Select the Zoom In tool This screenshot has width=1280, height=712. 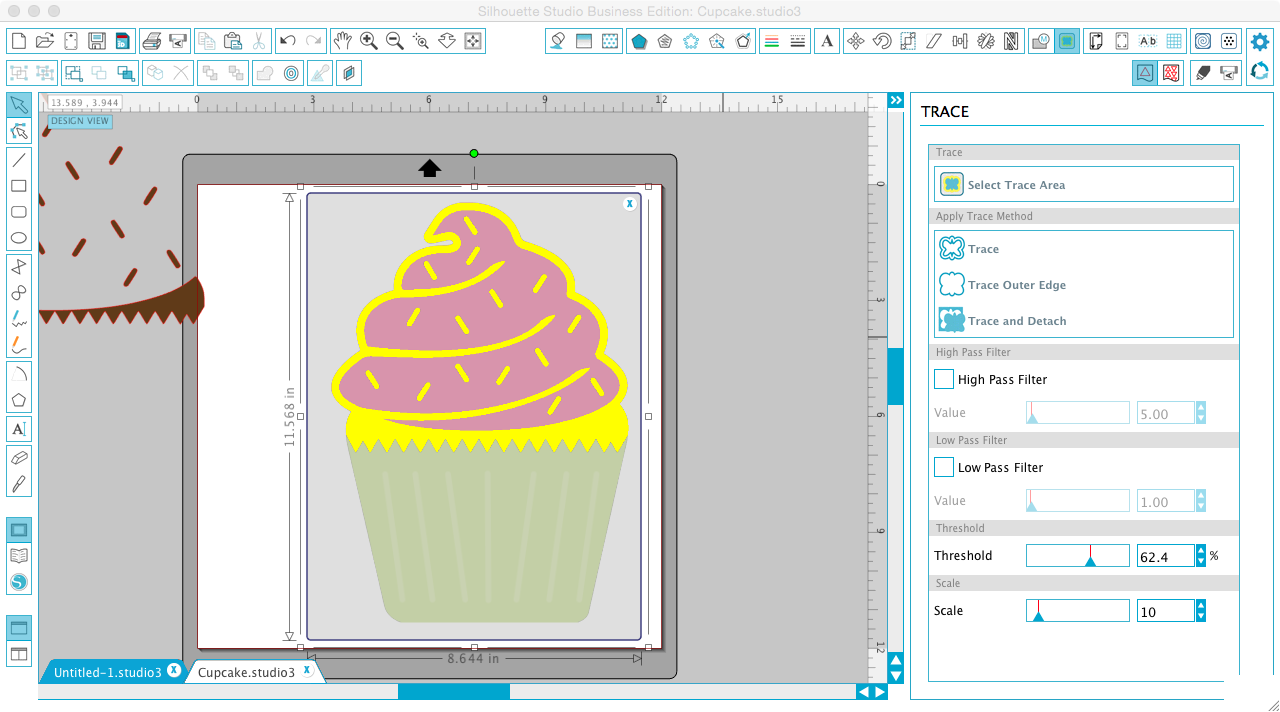[369, 41]
